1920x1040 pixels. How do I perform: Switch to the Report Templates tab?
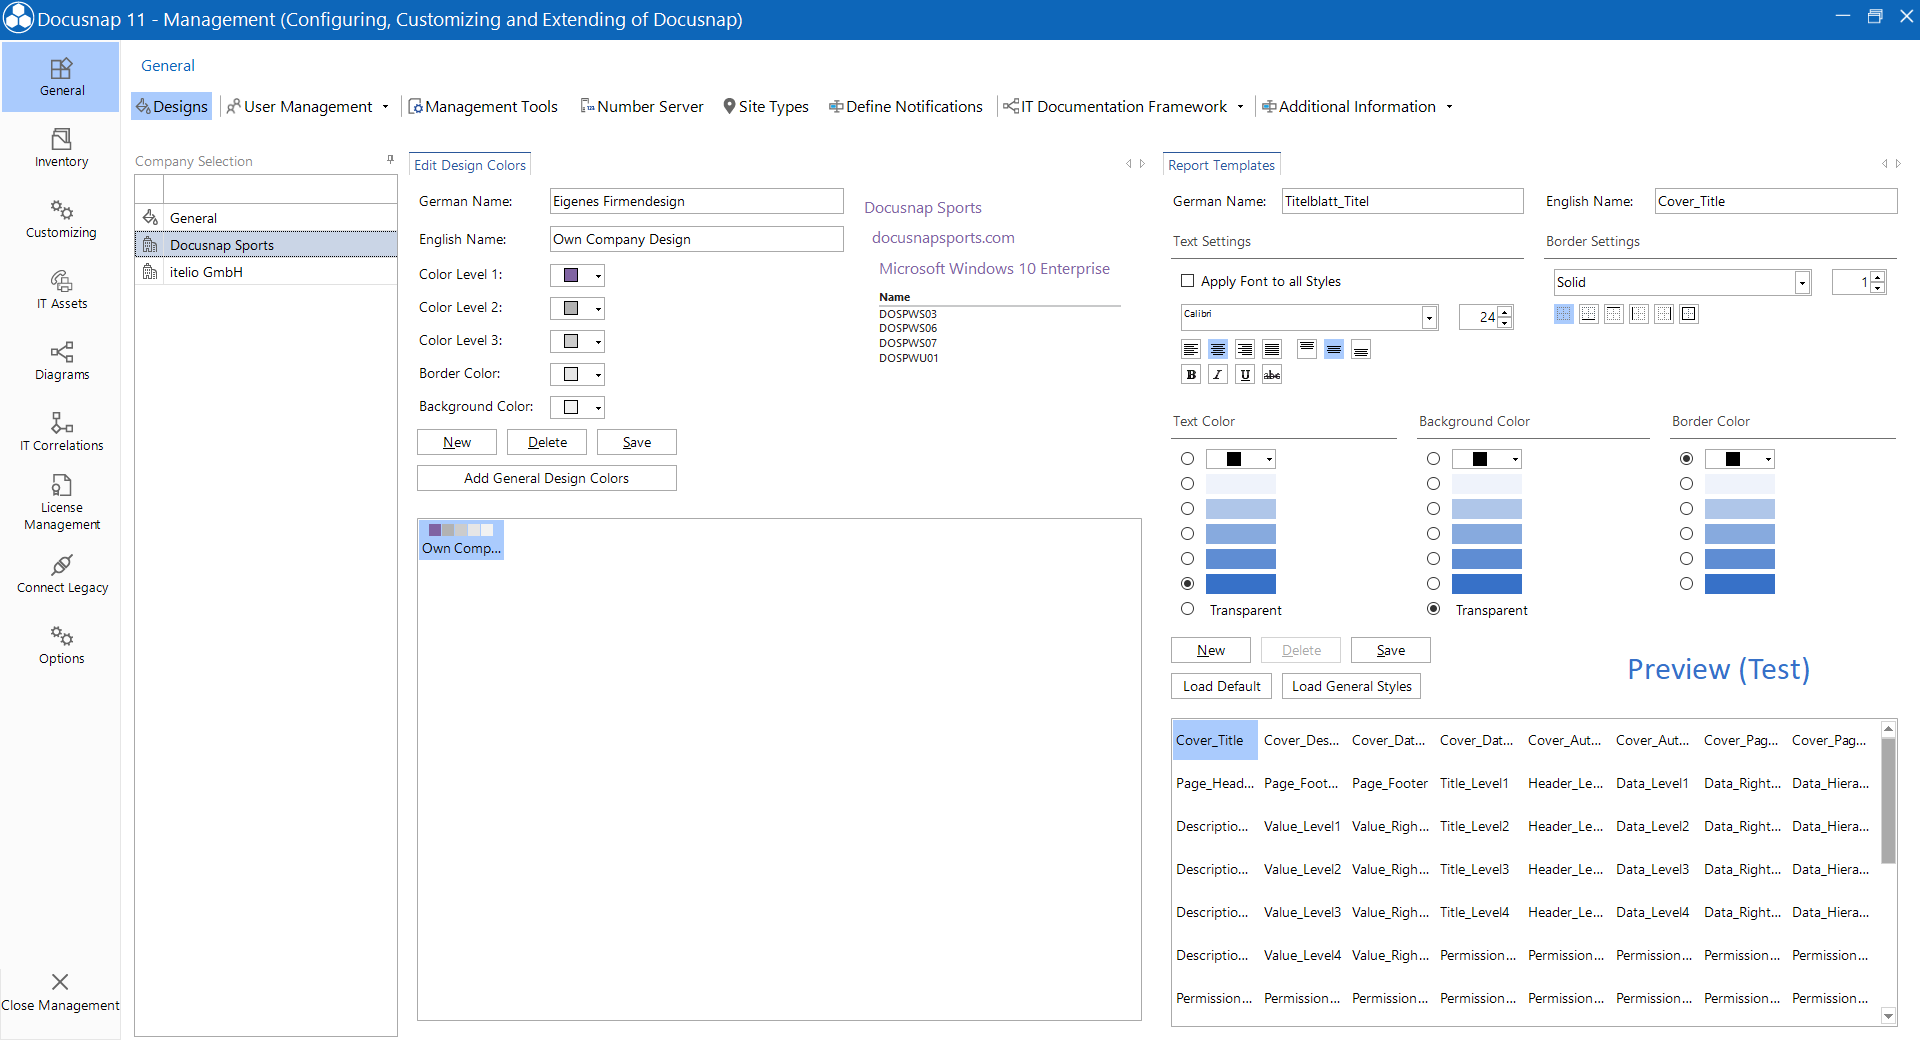tap(1221, 163)
